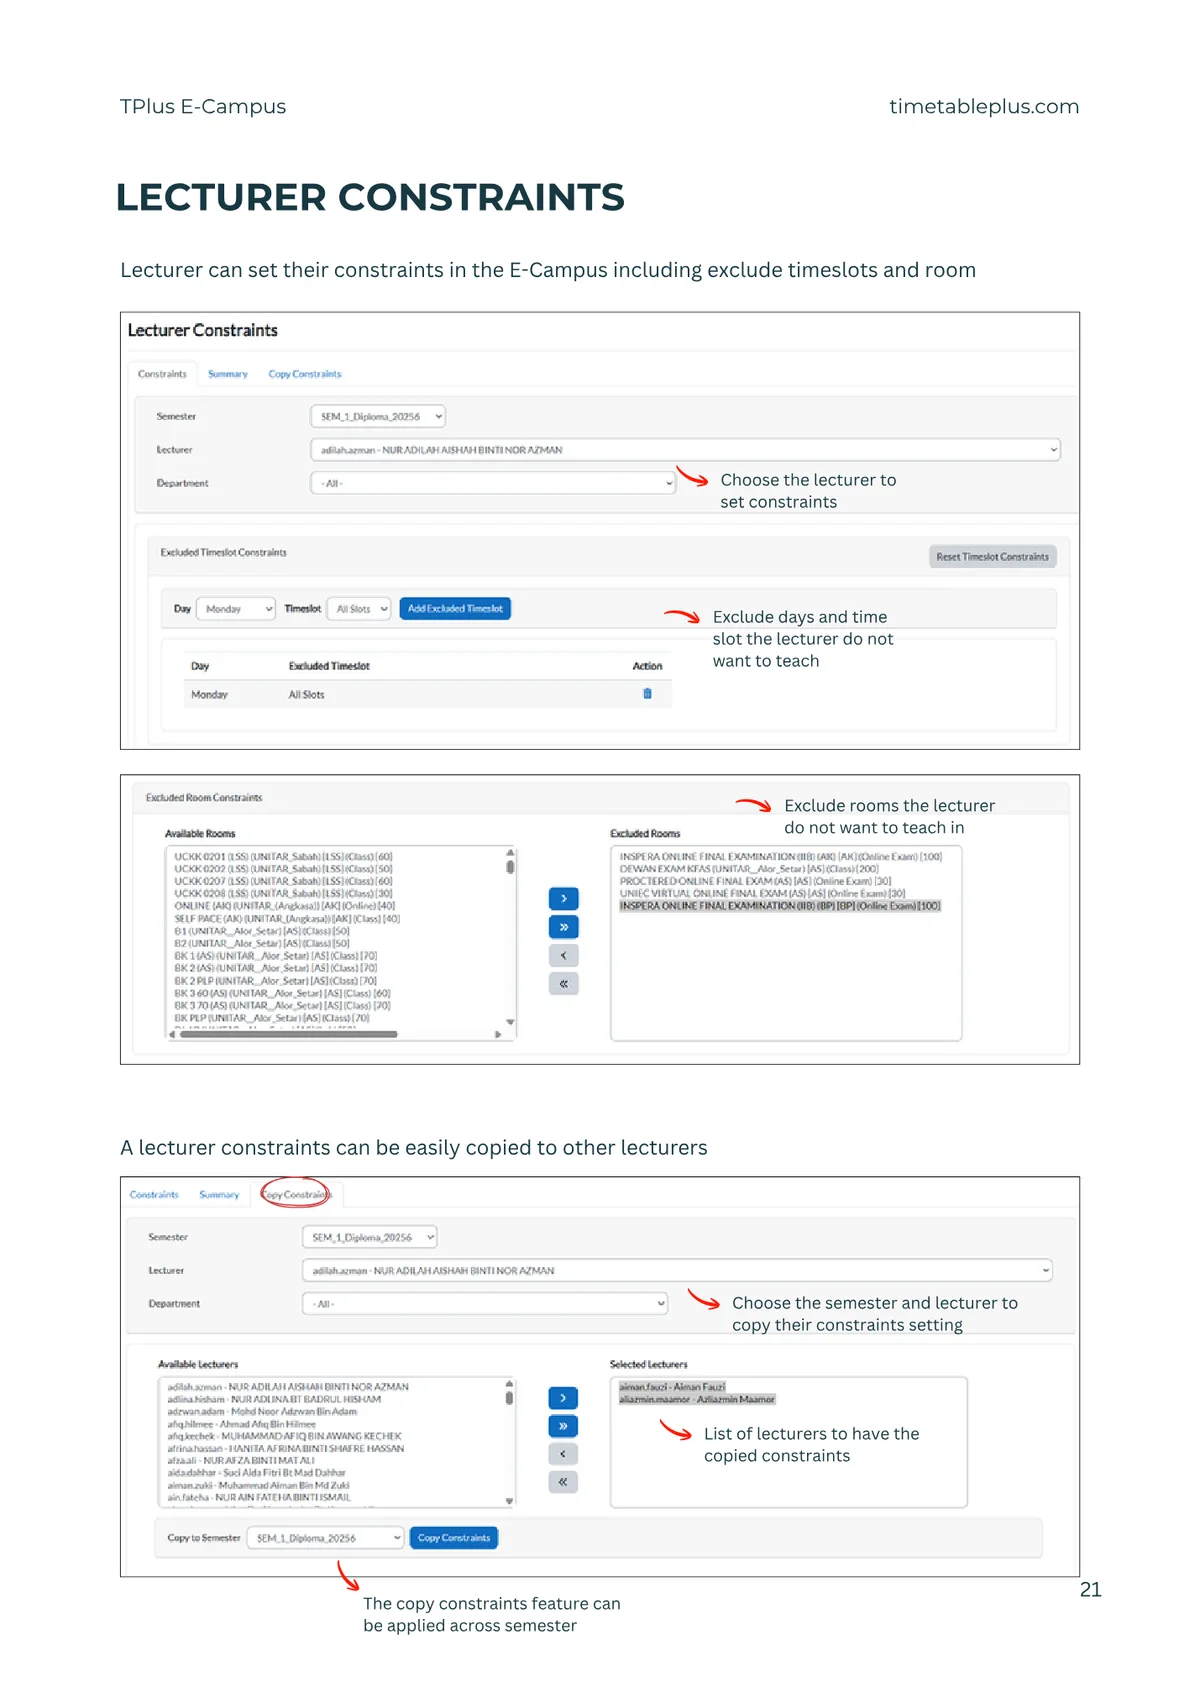Select highlighted INSPERA ONLINE FINAL EXAMINATION (IIB) (BP) room

point(780,906)
